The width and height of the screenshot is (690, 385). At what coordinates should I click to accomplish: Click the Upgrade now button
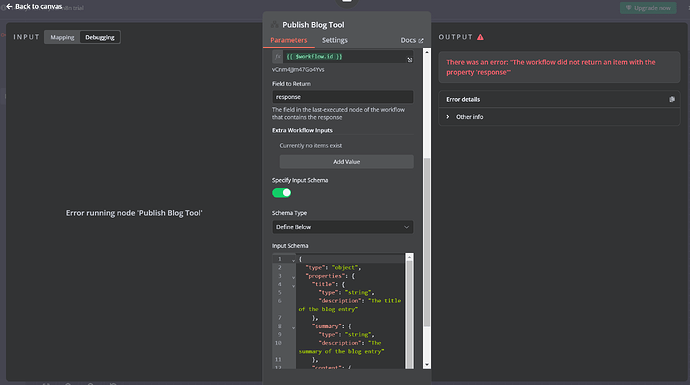648,8
